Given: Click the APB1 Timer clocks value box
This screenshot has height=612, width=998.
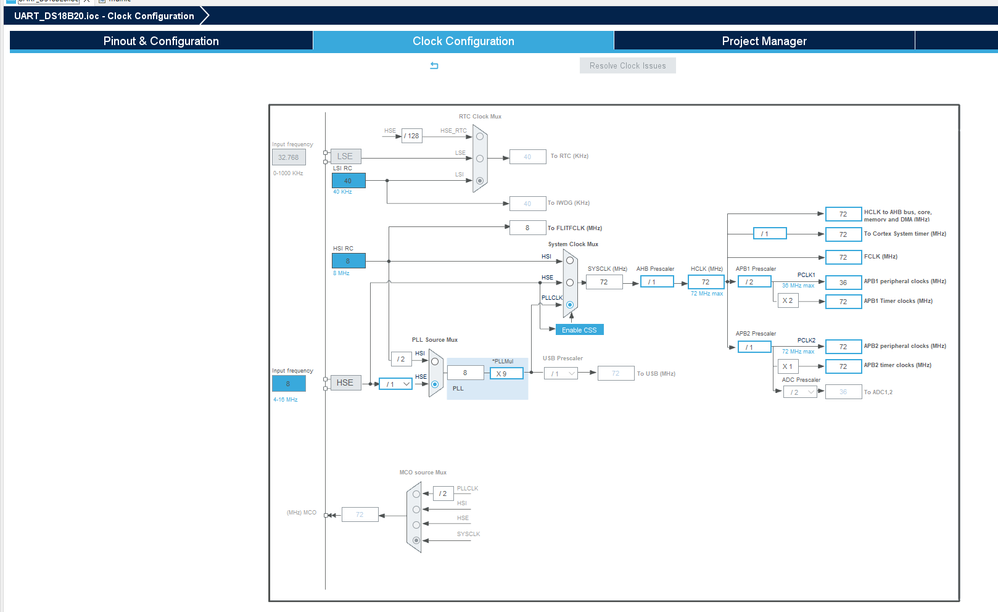Looking at the screenshot, I should click(x=843, y=302).
